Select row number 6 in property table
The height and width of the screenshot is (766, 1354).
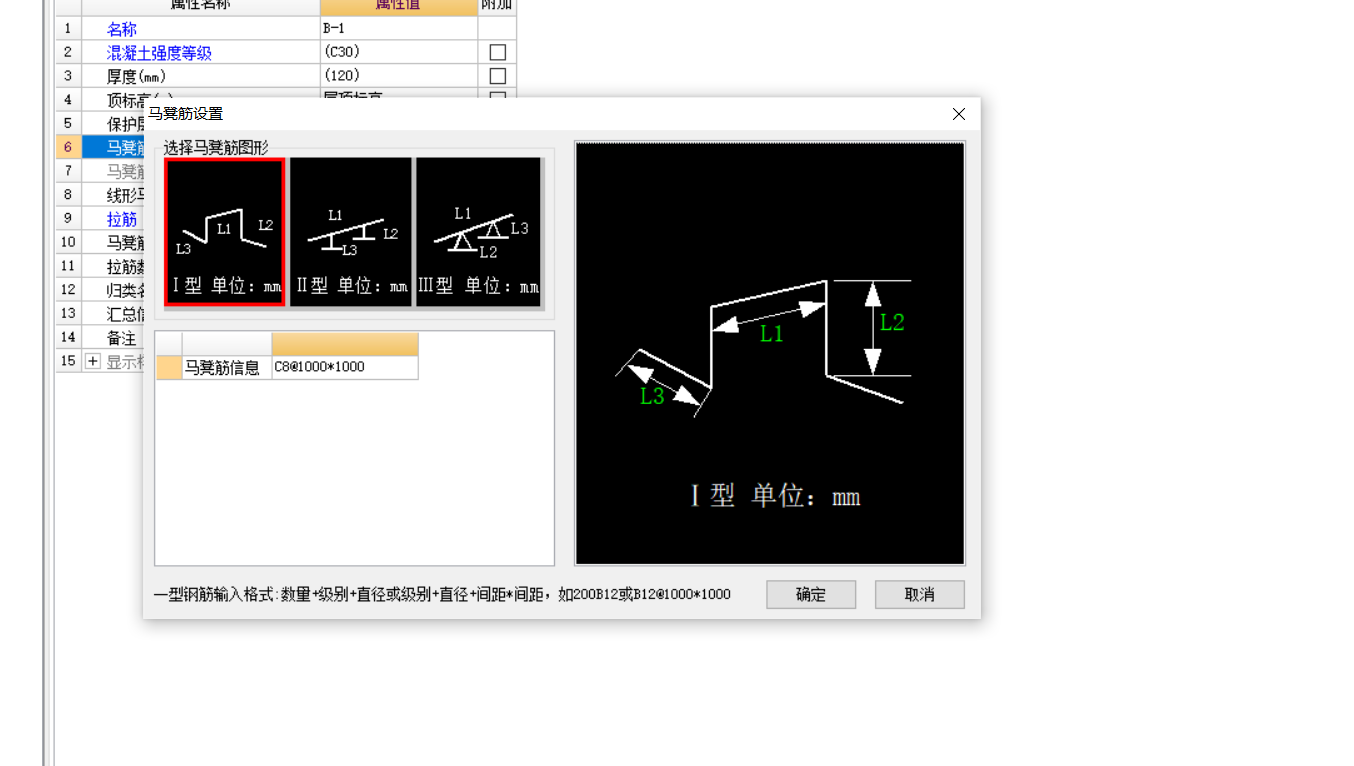coord(68,147)
